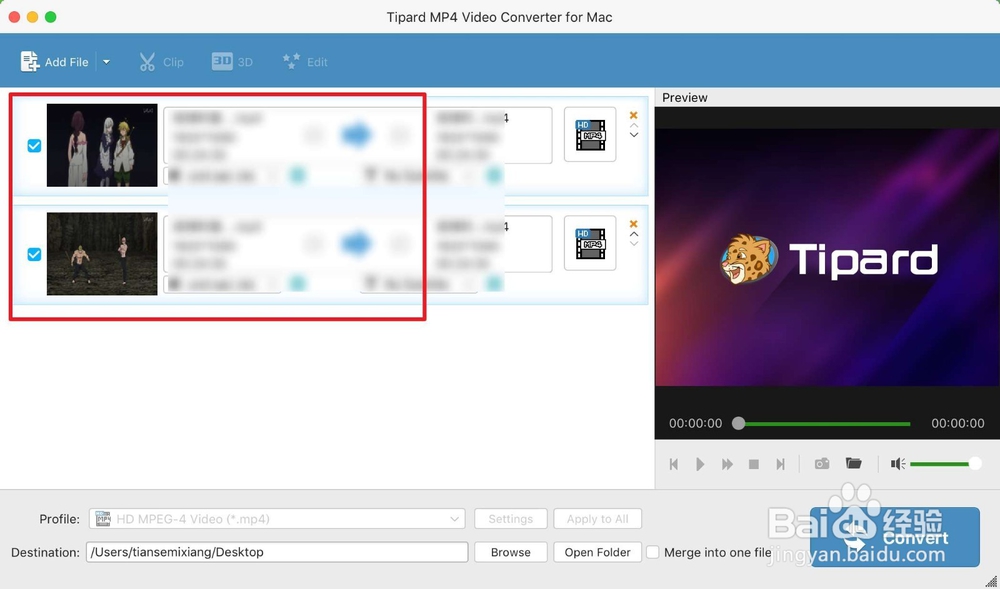Click the Convert button

[x=916, y=538]
